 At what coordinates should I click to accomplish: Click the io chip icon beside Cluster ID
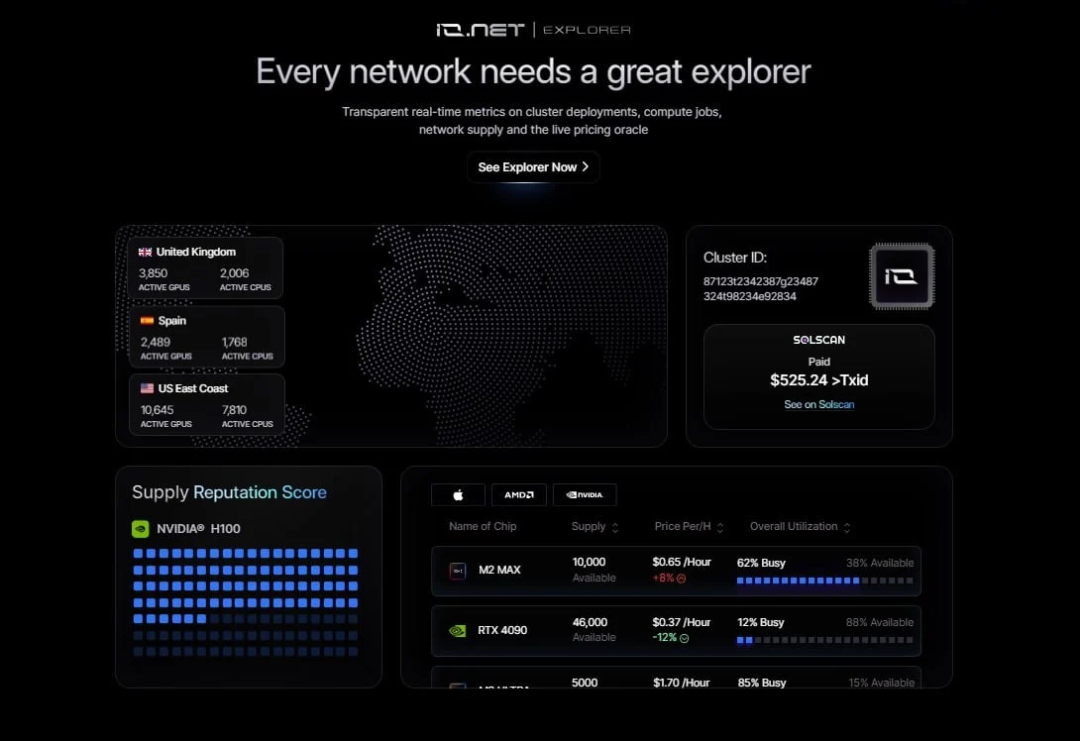pyautogui.click(x=902, y=276)
